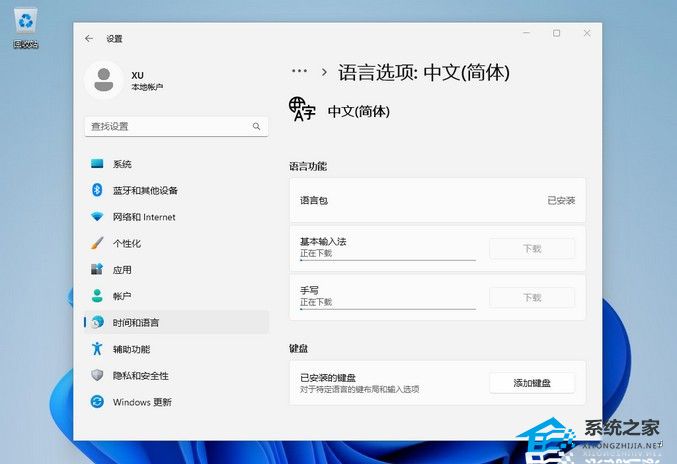Open 辅助功能 settings

pos(177,349)
